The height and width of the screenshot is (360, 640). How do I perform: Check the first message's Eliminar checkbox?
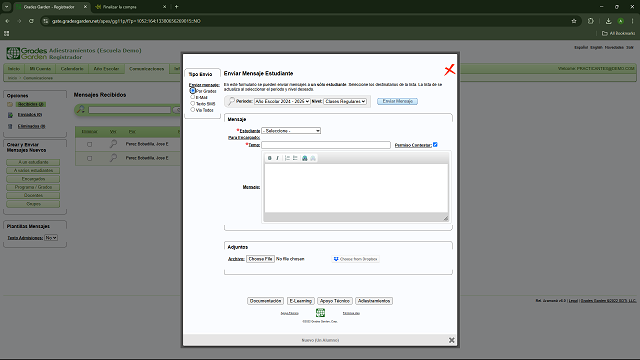[89, 144]
